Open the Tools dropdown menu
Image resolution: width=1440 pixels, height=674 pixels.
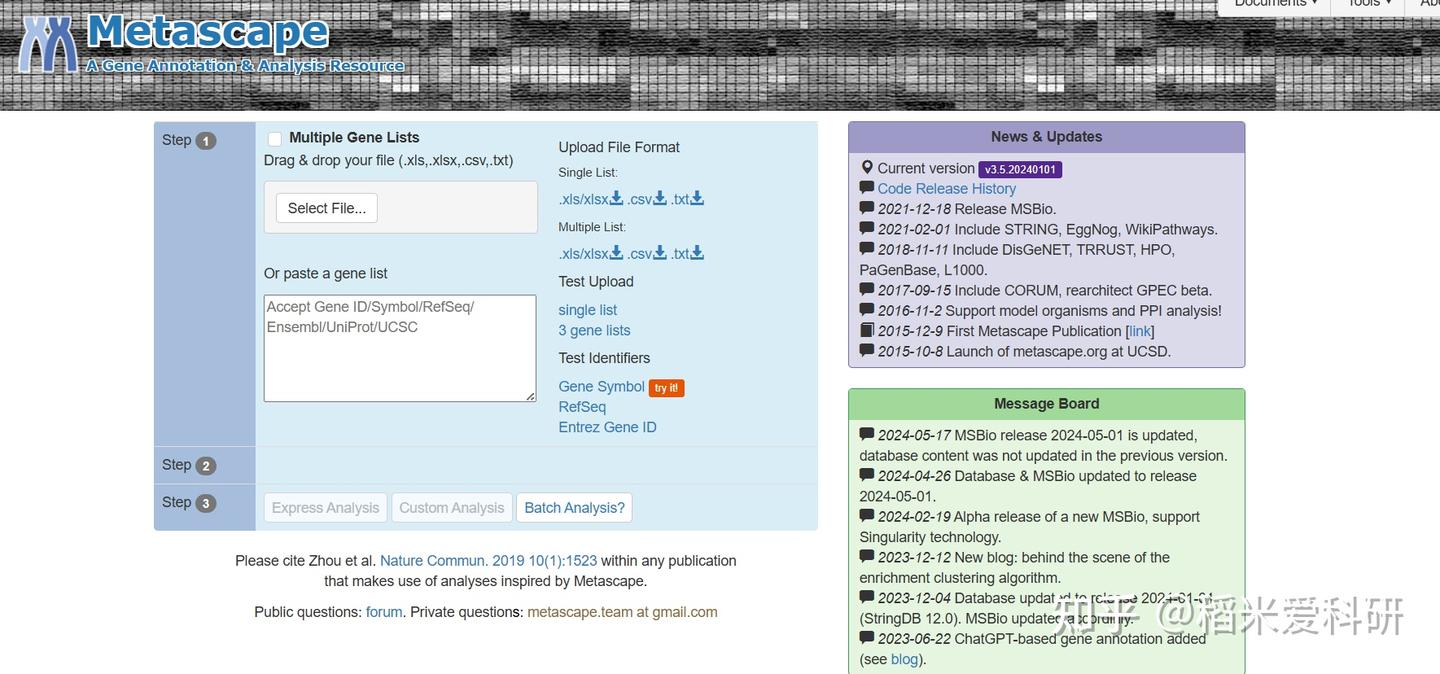click(1366, 4)
